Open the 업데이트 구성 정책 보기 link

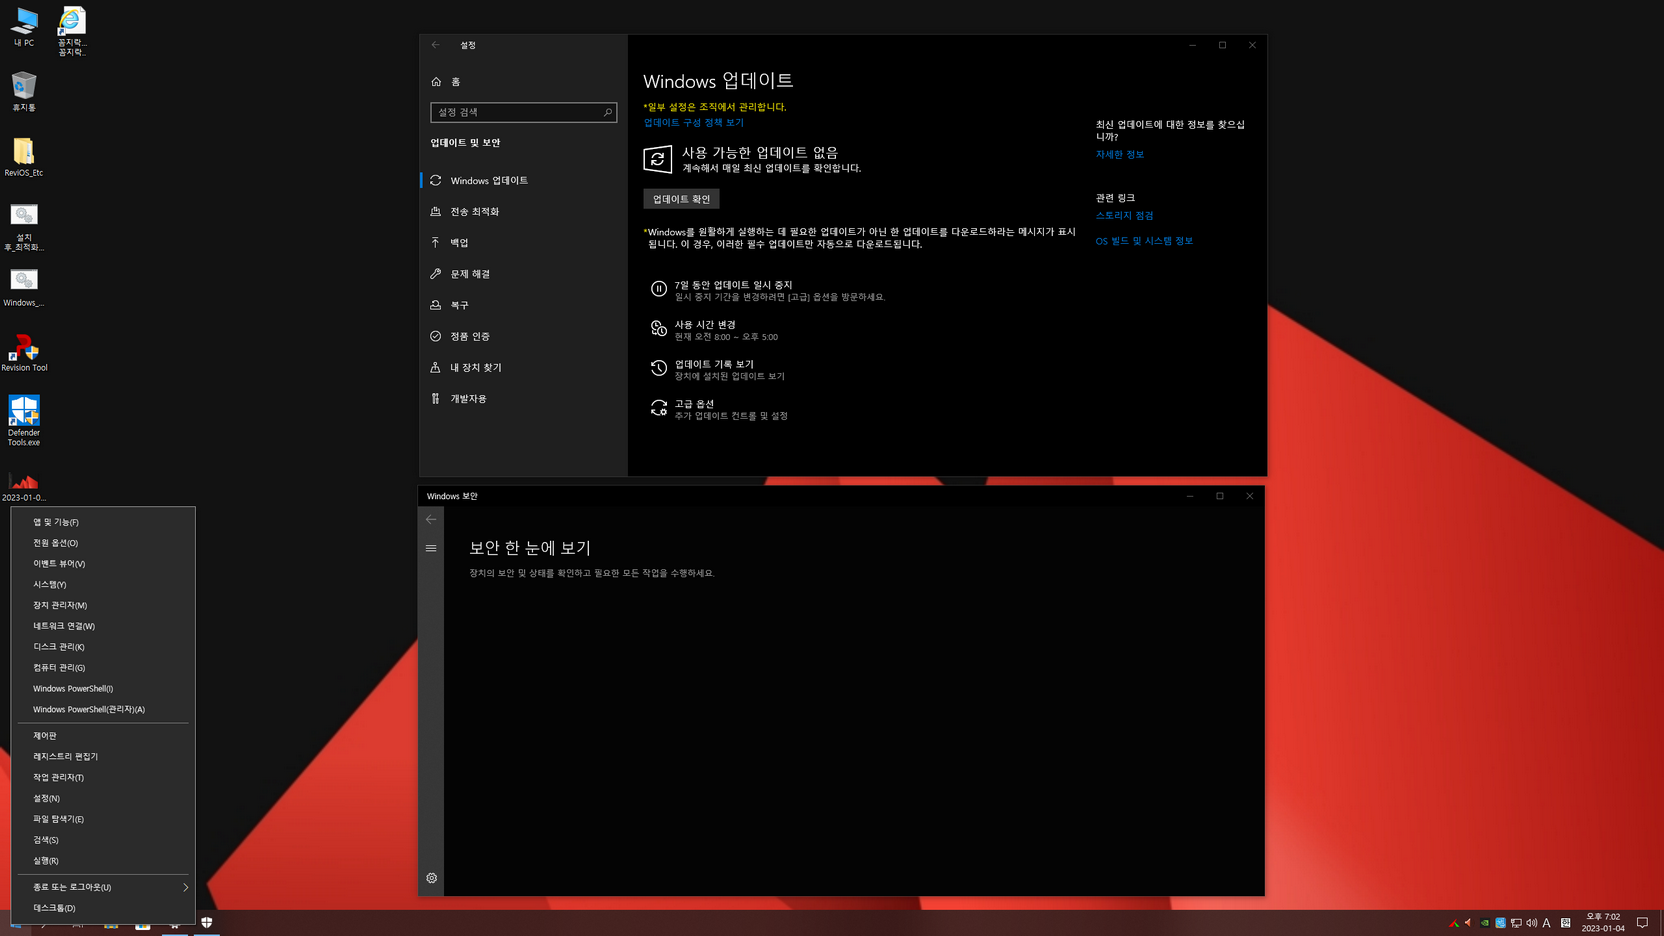(693, 123)
